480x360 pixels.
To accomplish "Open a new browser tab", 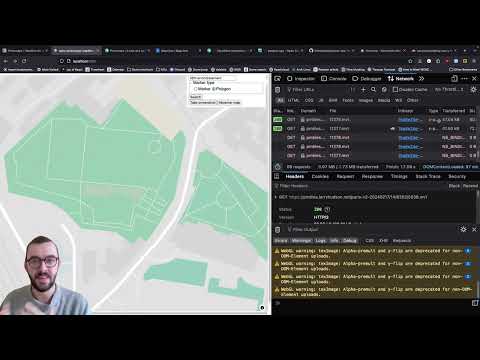I will click(465, 51).
